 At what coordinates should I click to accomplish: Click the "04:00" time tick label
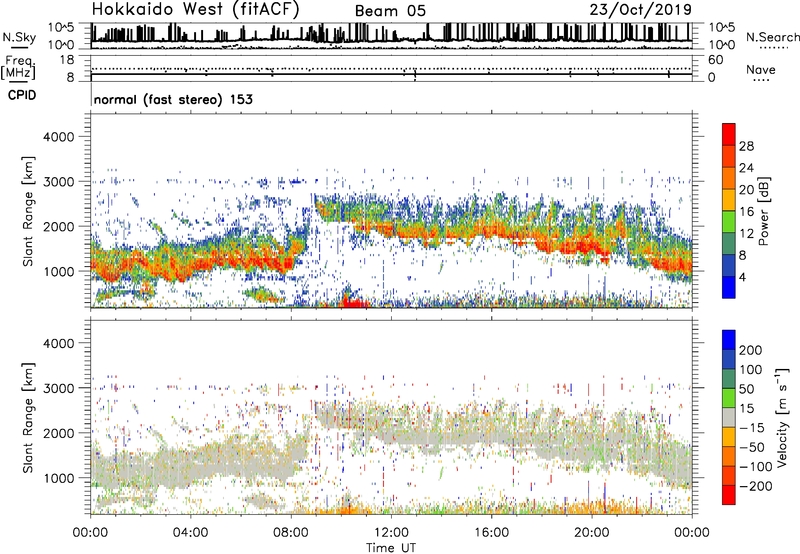pos(190,533)
